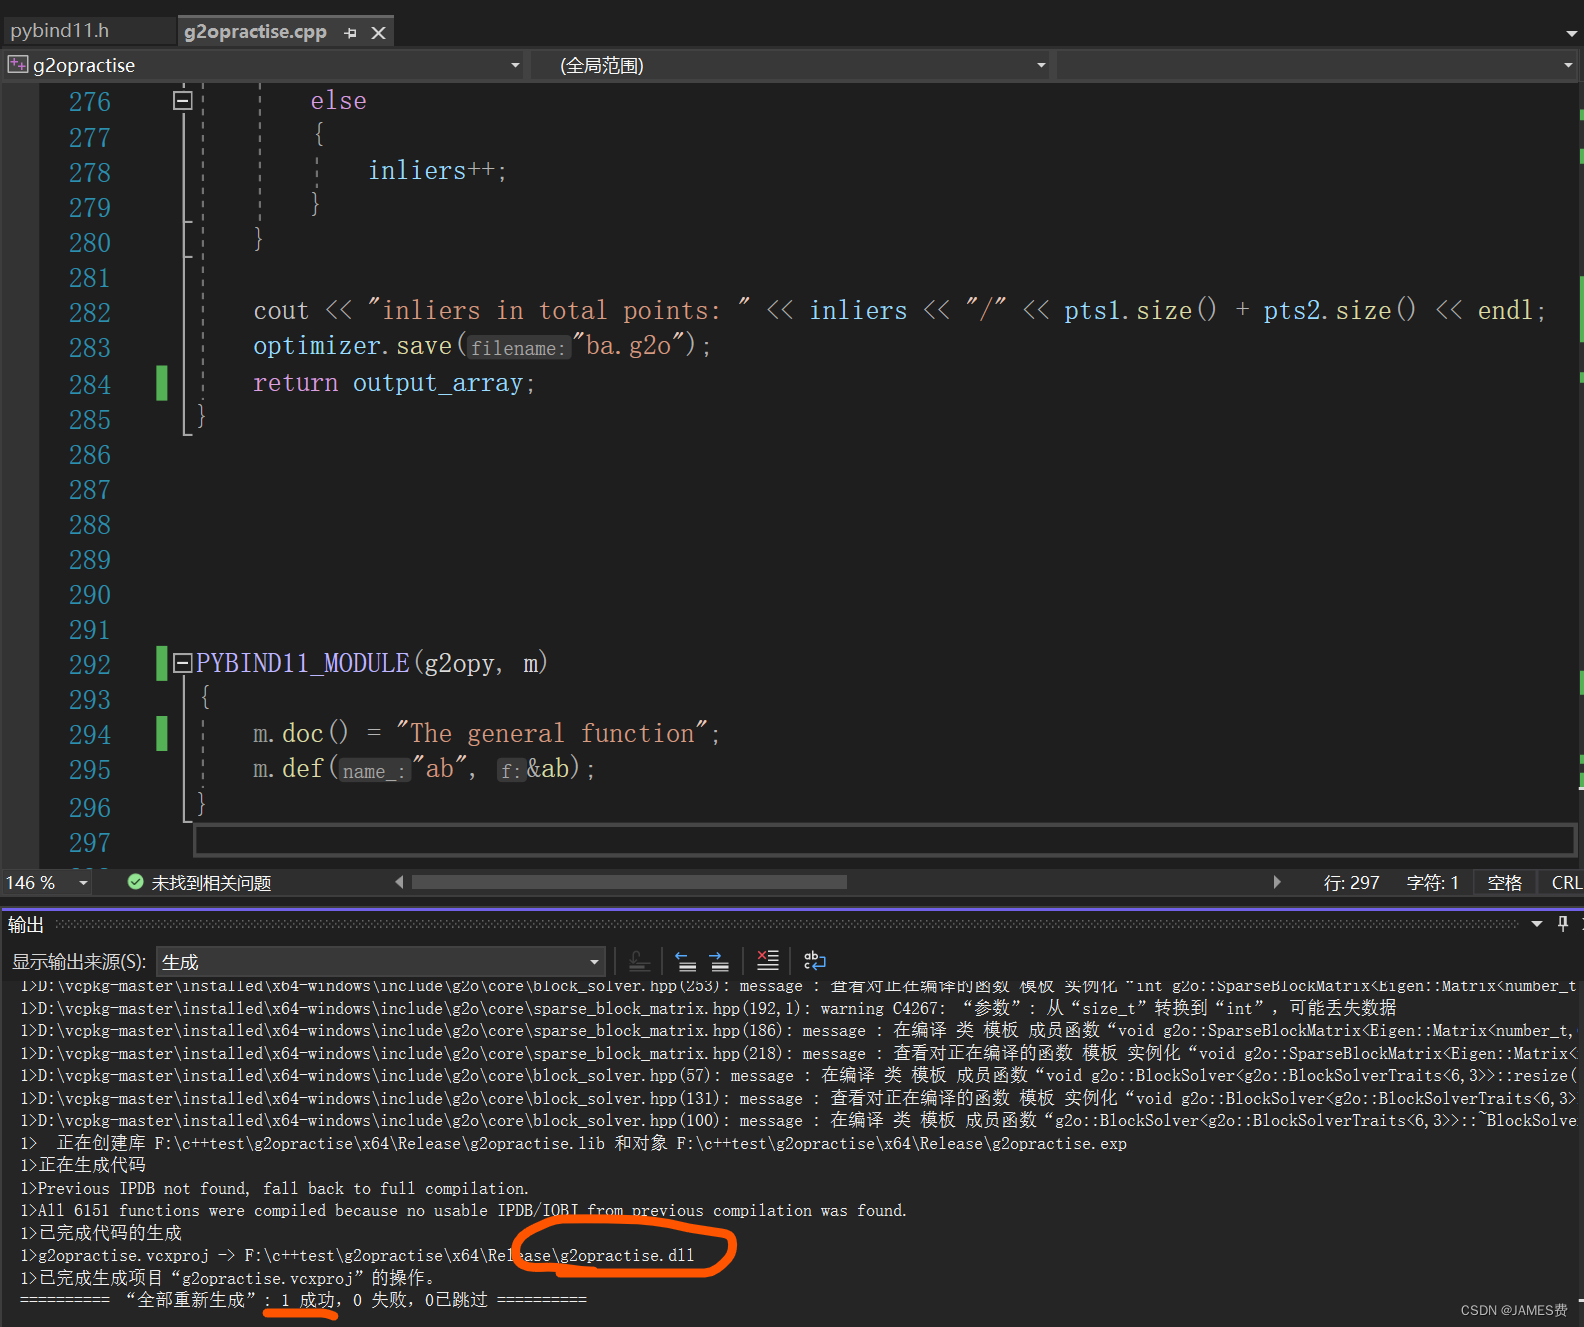Go to next message in output
Screen dimensions: 1584x1327
point(719,962)
